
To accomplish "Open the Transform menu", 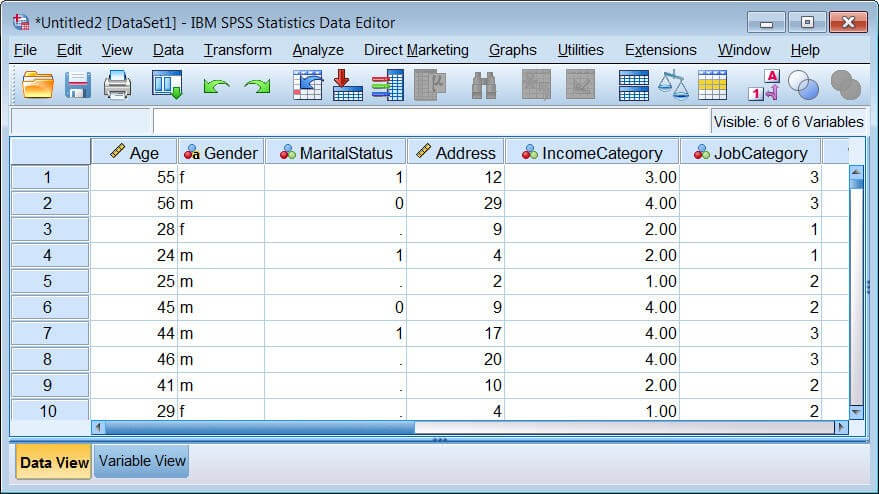I will [x=237, y=50].
